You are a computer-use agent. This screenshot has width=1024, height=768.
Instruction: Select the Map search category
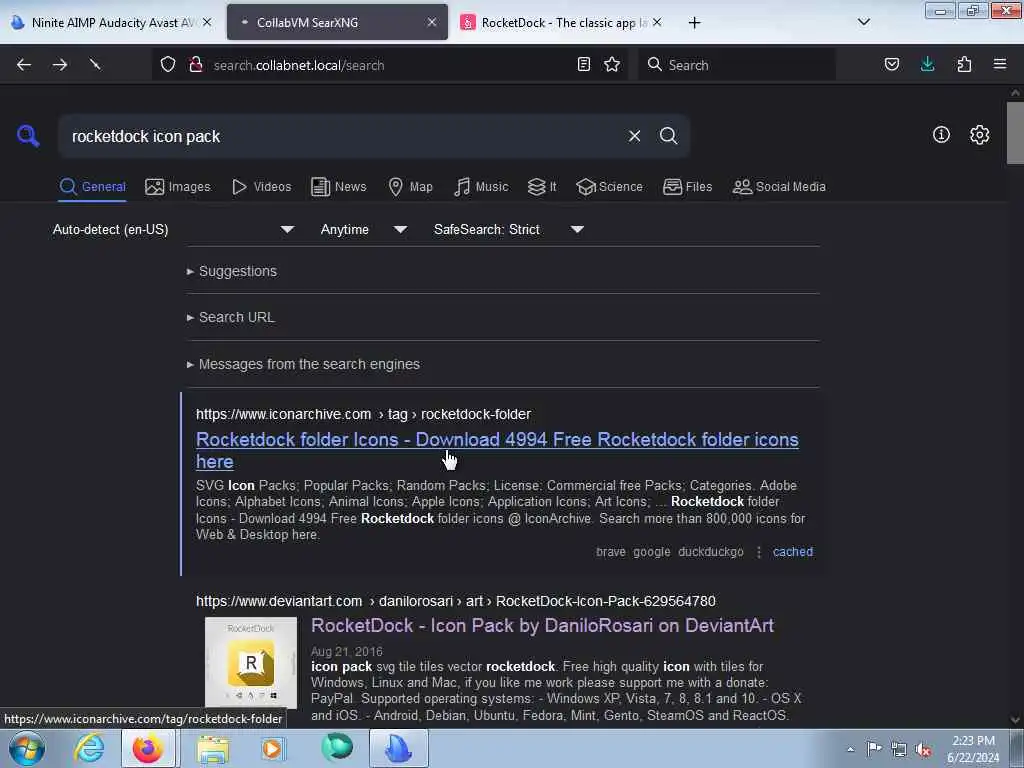pos(410,187)
